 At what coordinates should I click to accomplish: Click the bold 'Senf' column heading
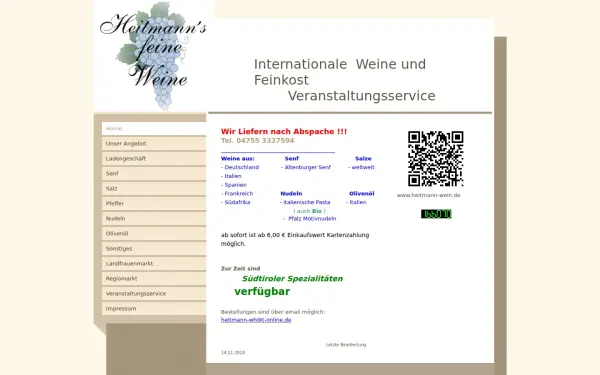(x=292, y=158)
